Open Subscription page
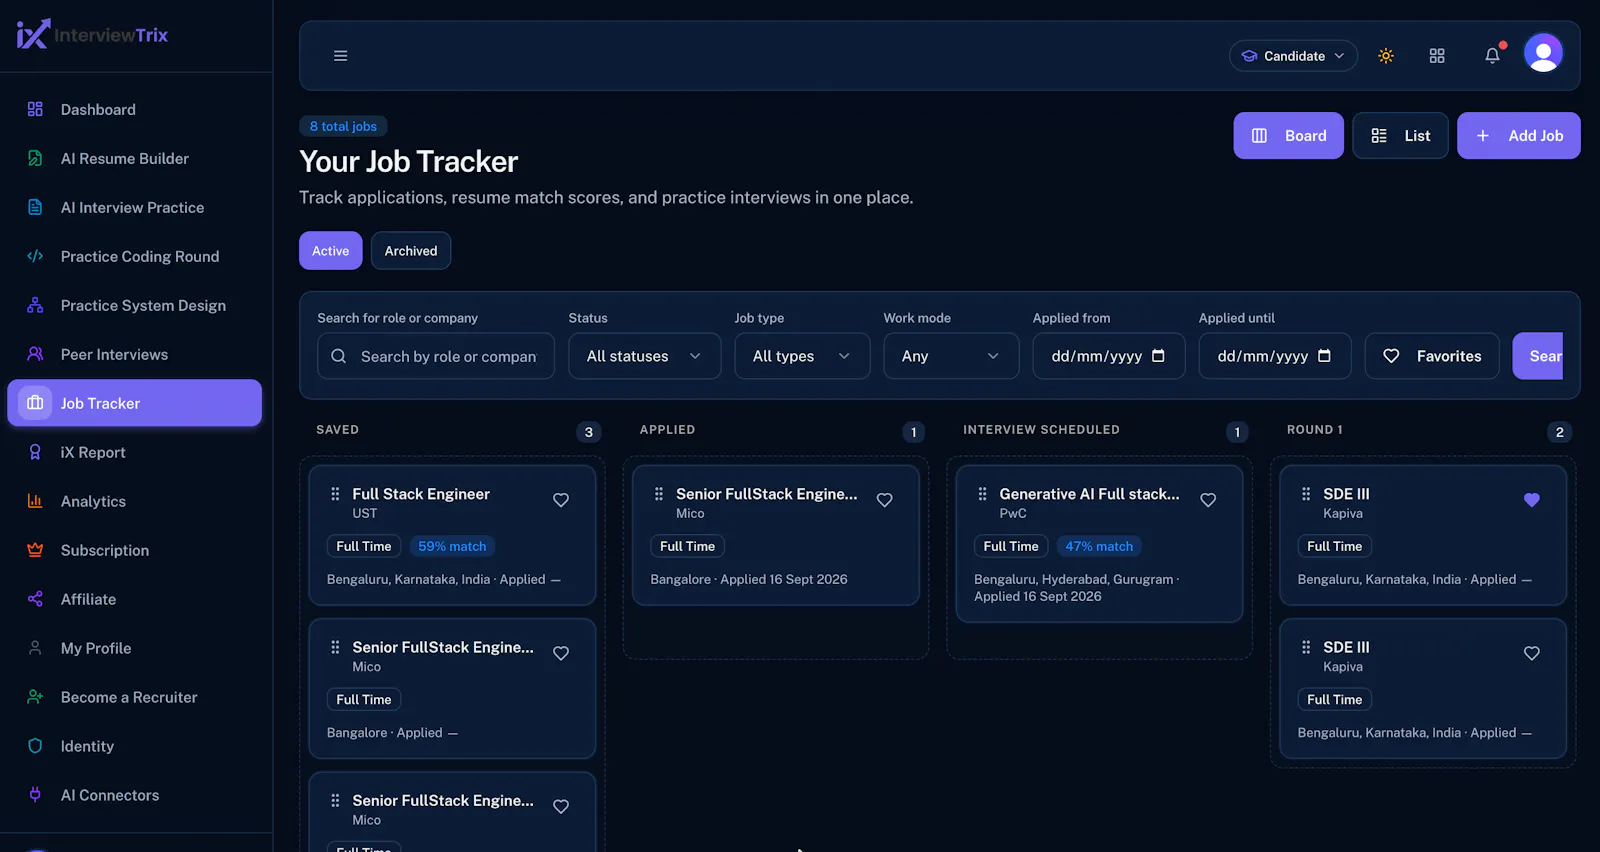Image resolution: width=1600 pixels, height=852 pixels. pyautogui.click(x=135, y=551)
